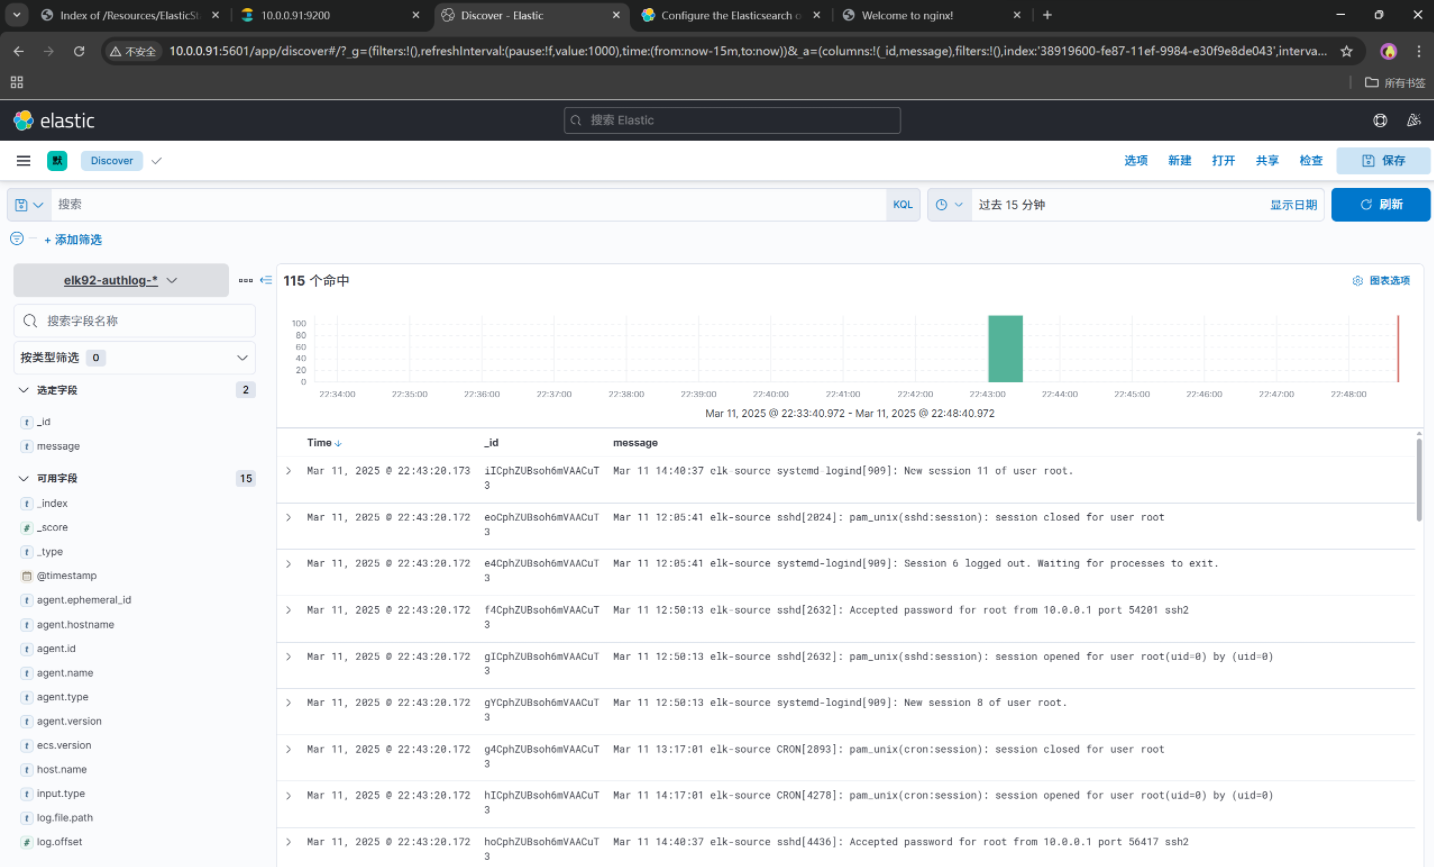Collapse the selected fields section
Image resolution: width=1434 pixels, height=867 pixels.
(x=24, y=390)
